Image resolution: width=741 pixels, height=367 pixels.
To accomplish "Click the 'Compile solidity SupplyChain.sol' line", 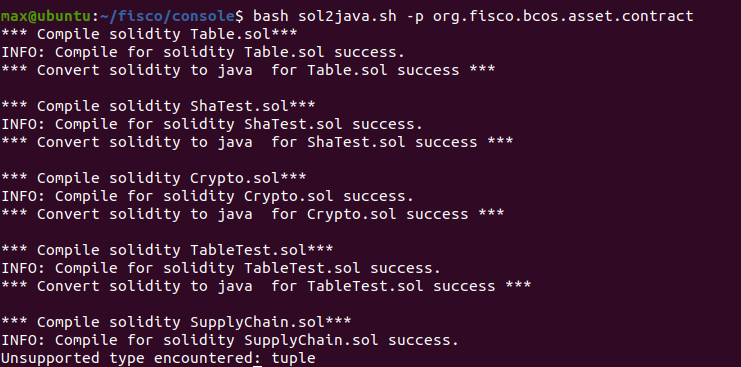I will coord(176,322).
